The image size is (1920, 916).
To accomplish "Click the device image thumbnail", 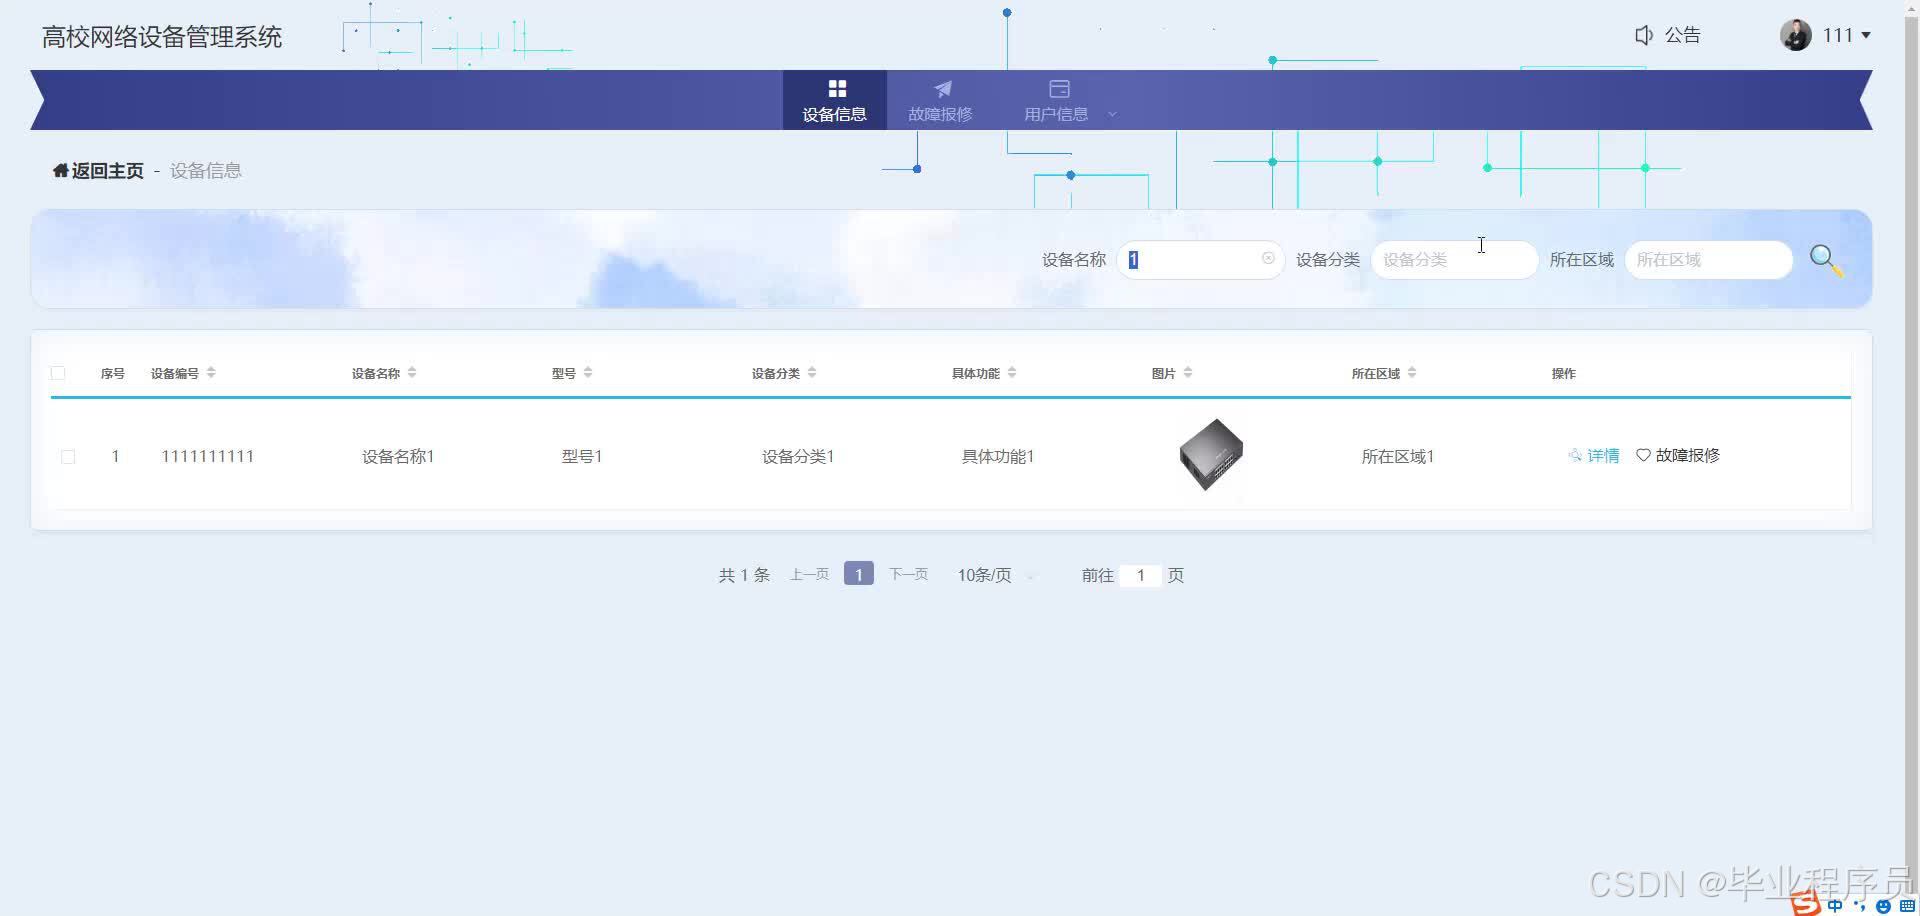I will (x=1211, y=455).
